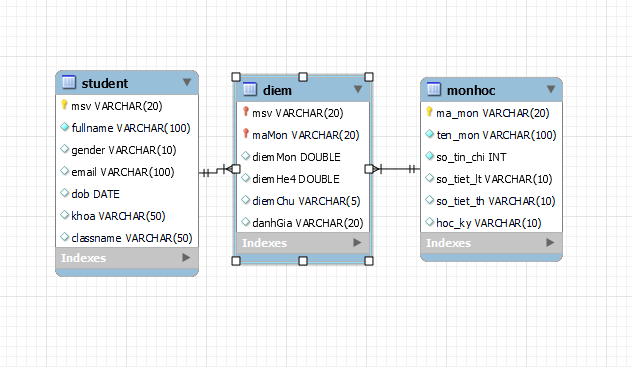Expand Indexes section of diem table
Viewport: 632px width, 367px height.
(357, 243)
